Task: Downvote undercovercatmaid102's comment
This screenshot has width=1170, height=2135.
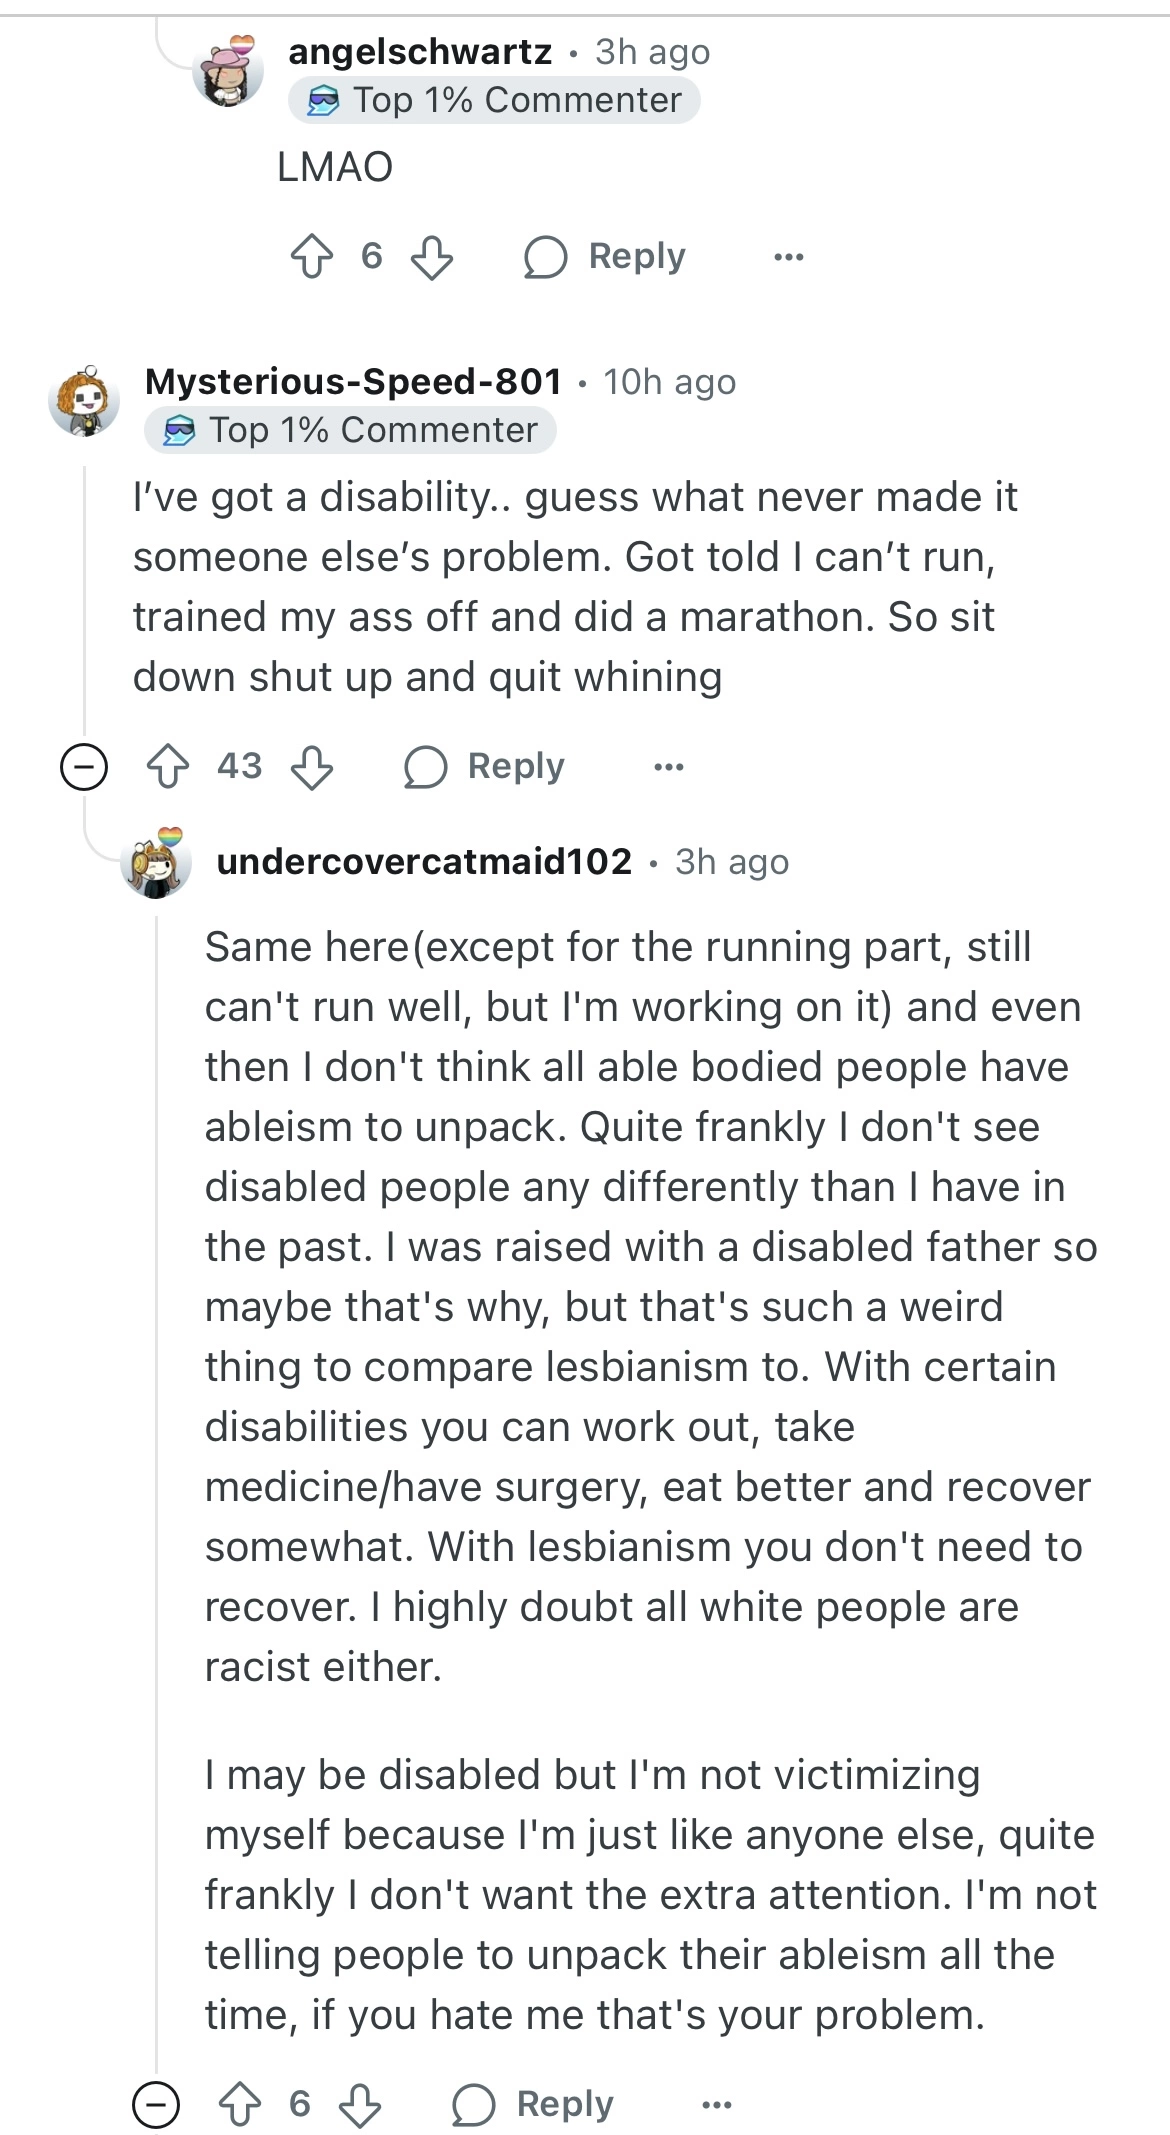Action: (x=360, y=2105)
